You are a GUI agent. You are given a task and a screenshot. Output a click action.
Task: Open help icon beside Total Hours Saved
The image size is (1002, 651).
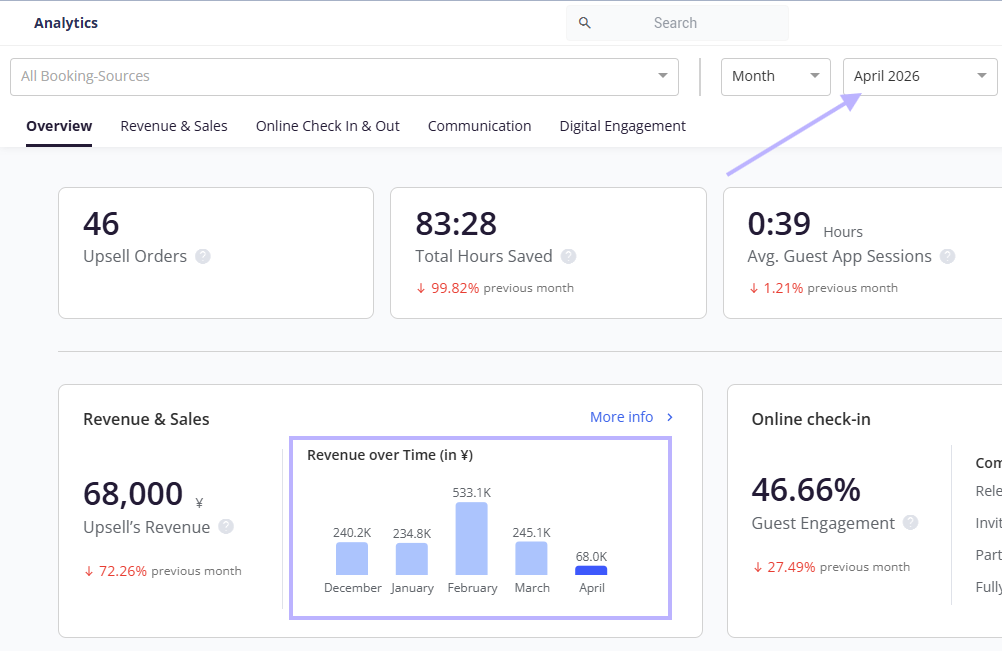point(568,256)
